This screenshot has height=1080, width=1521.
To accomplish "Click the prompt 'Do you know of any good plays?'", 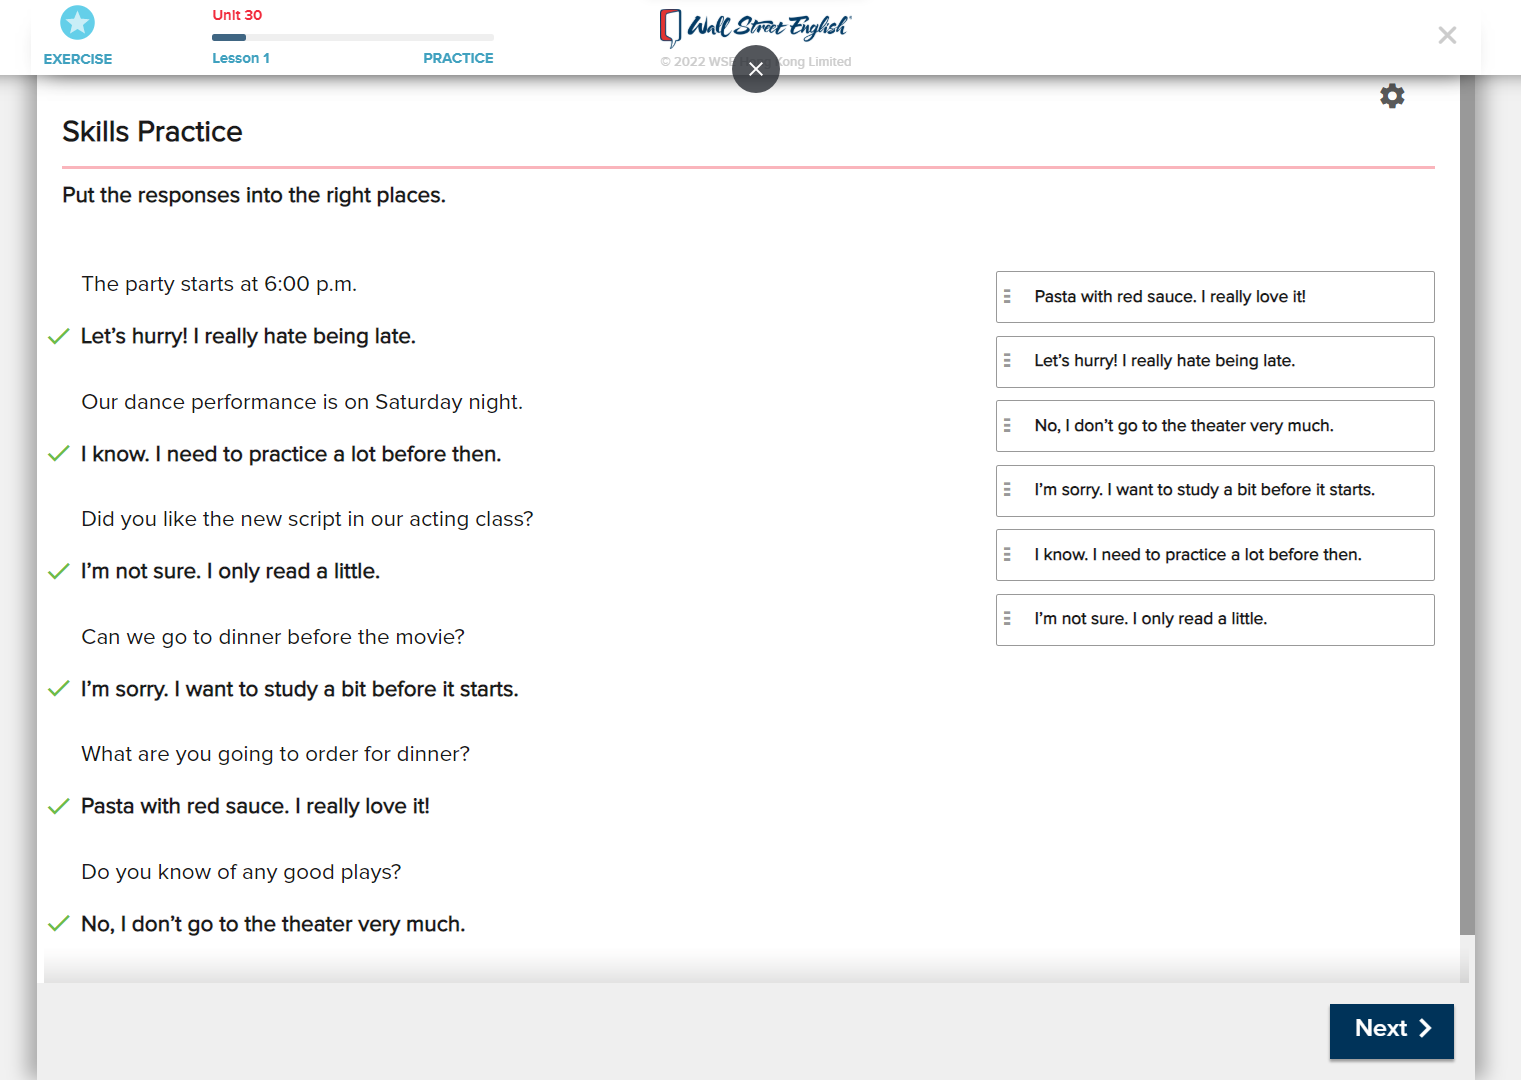I will point(241,872).
